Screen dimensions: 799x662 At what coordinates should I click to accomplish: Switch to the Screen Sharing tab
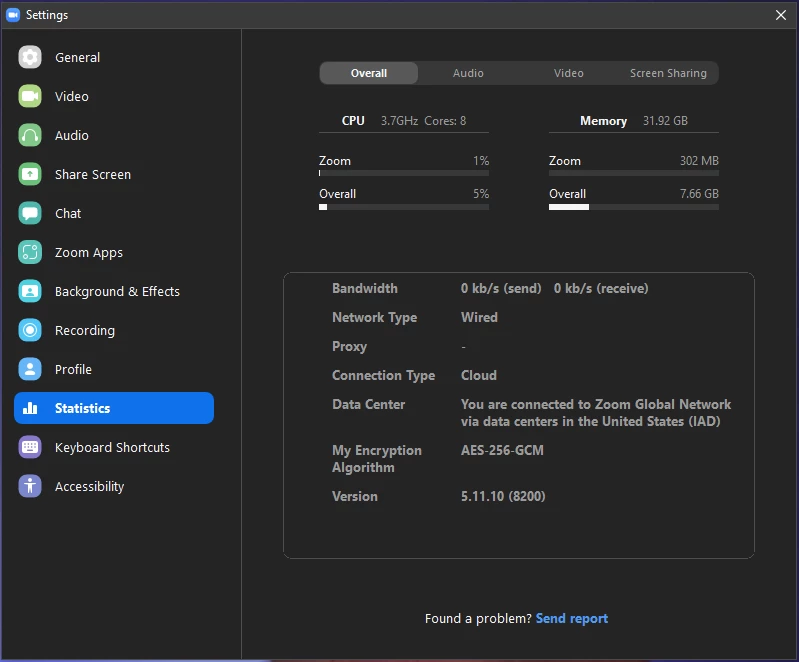click(x=668, y=73)
